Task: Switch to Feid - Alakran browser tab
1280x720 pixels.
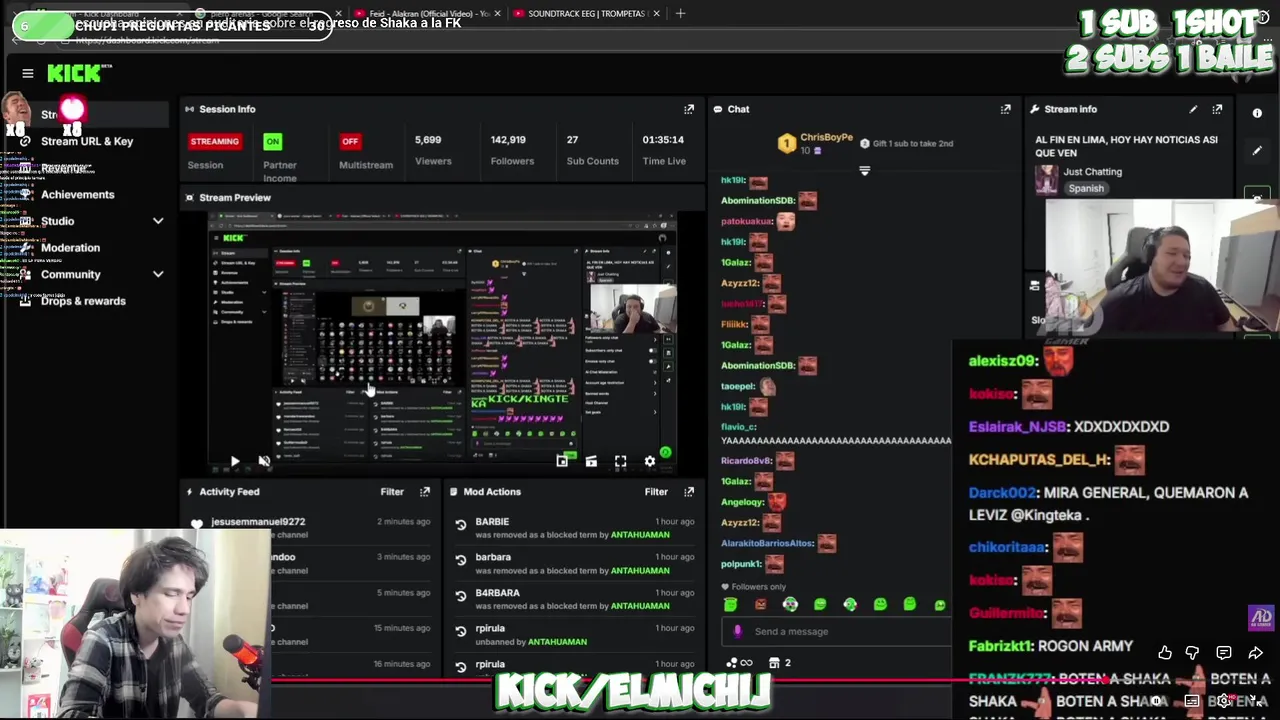Action: point(430,13)
